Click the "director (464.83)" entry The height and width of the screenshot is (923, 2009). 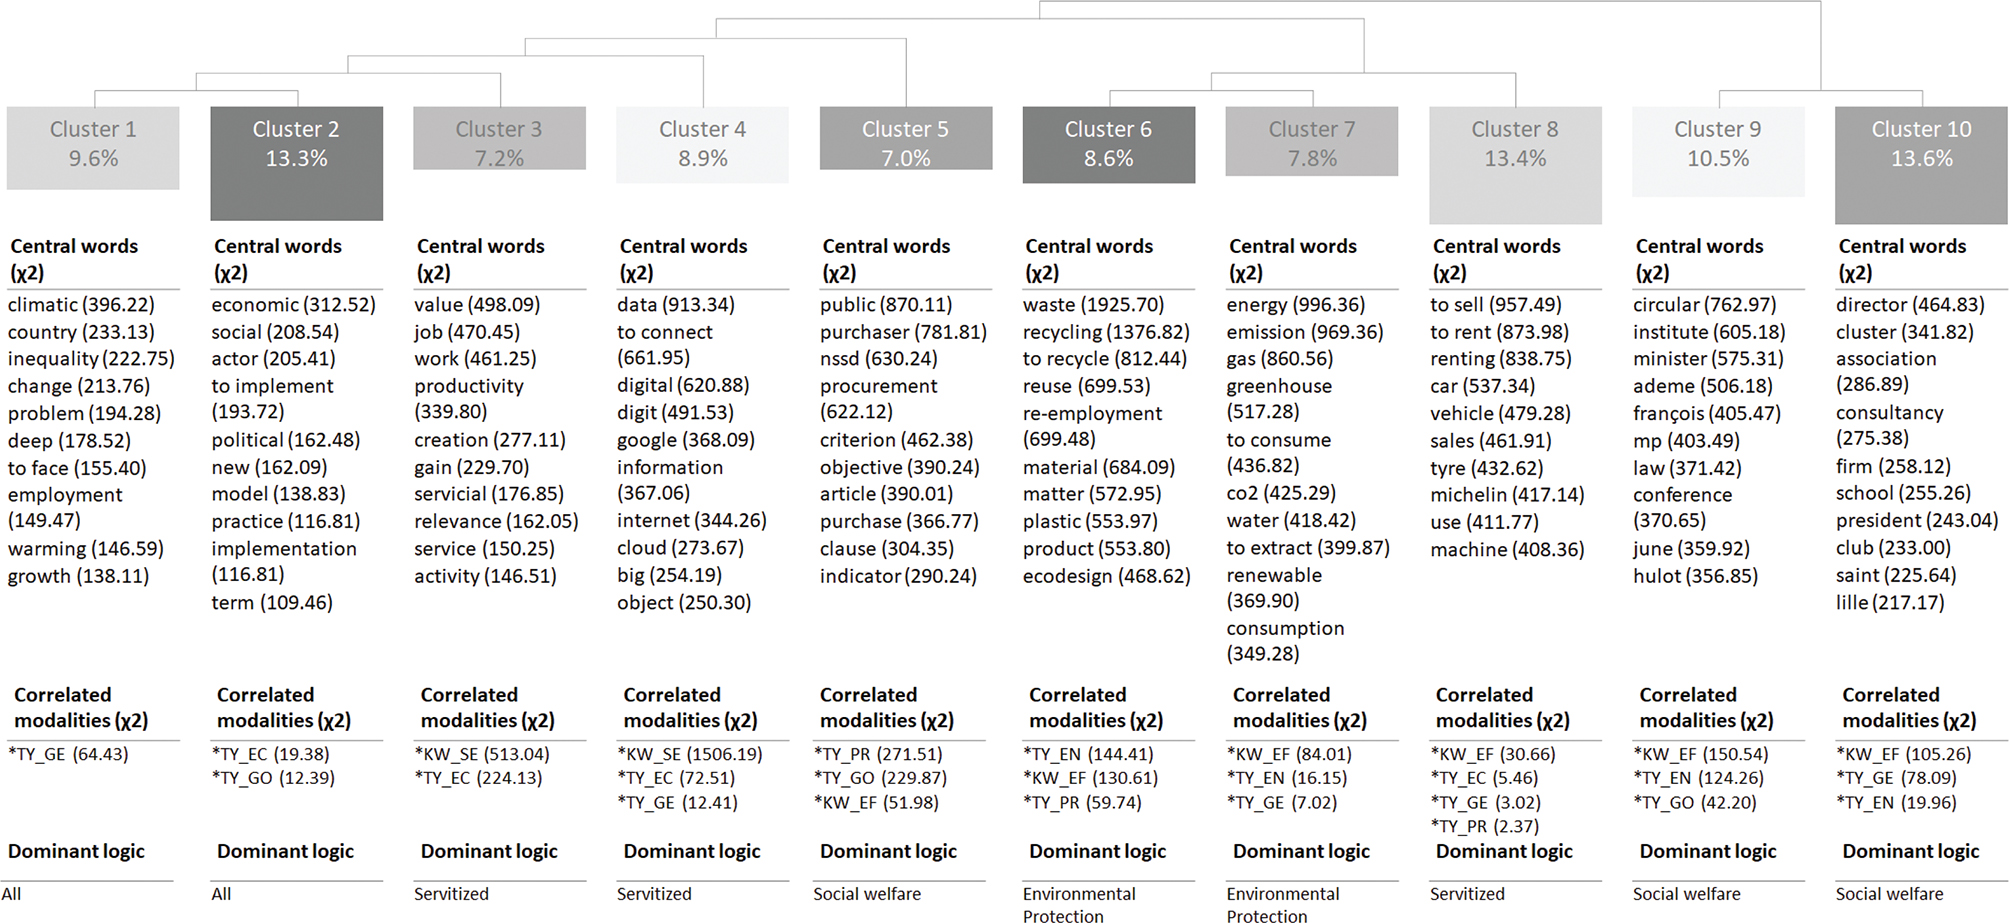pyautogui.click(x=1909, y=305)
